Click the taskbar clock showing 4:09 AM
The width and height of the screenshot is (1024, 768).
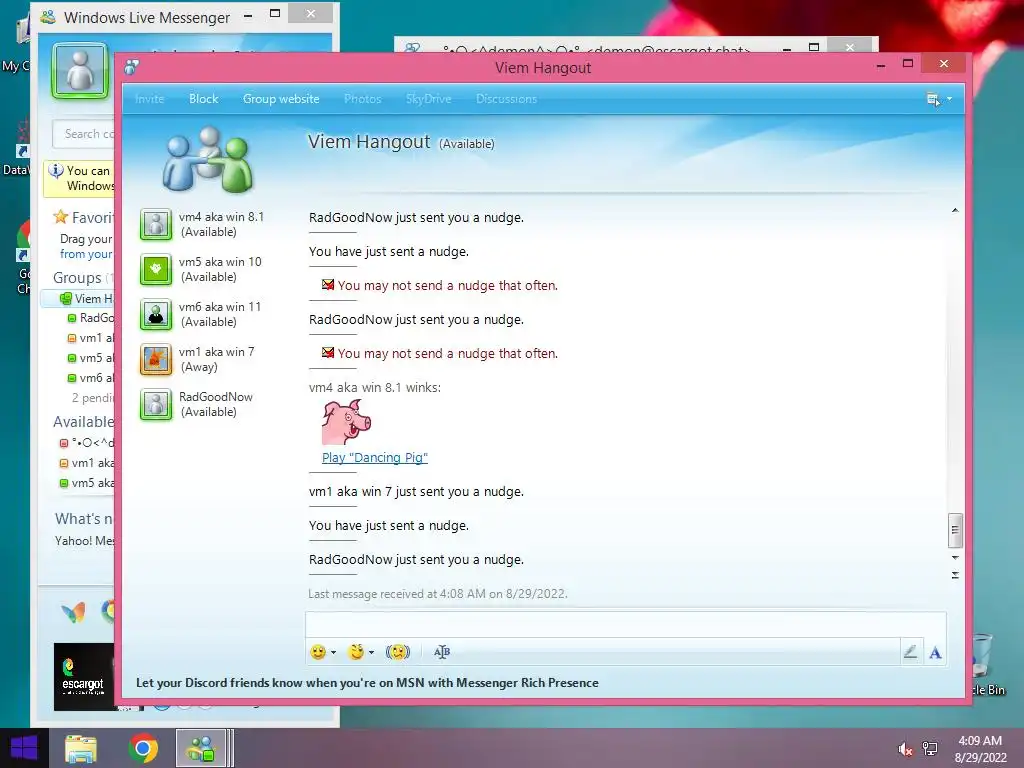coord(980,749)
